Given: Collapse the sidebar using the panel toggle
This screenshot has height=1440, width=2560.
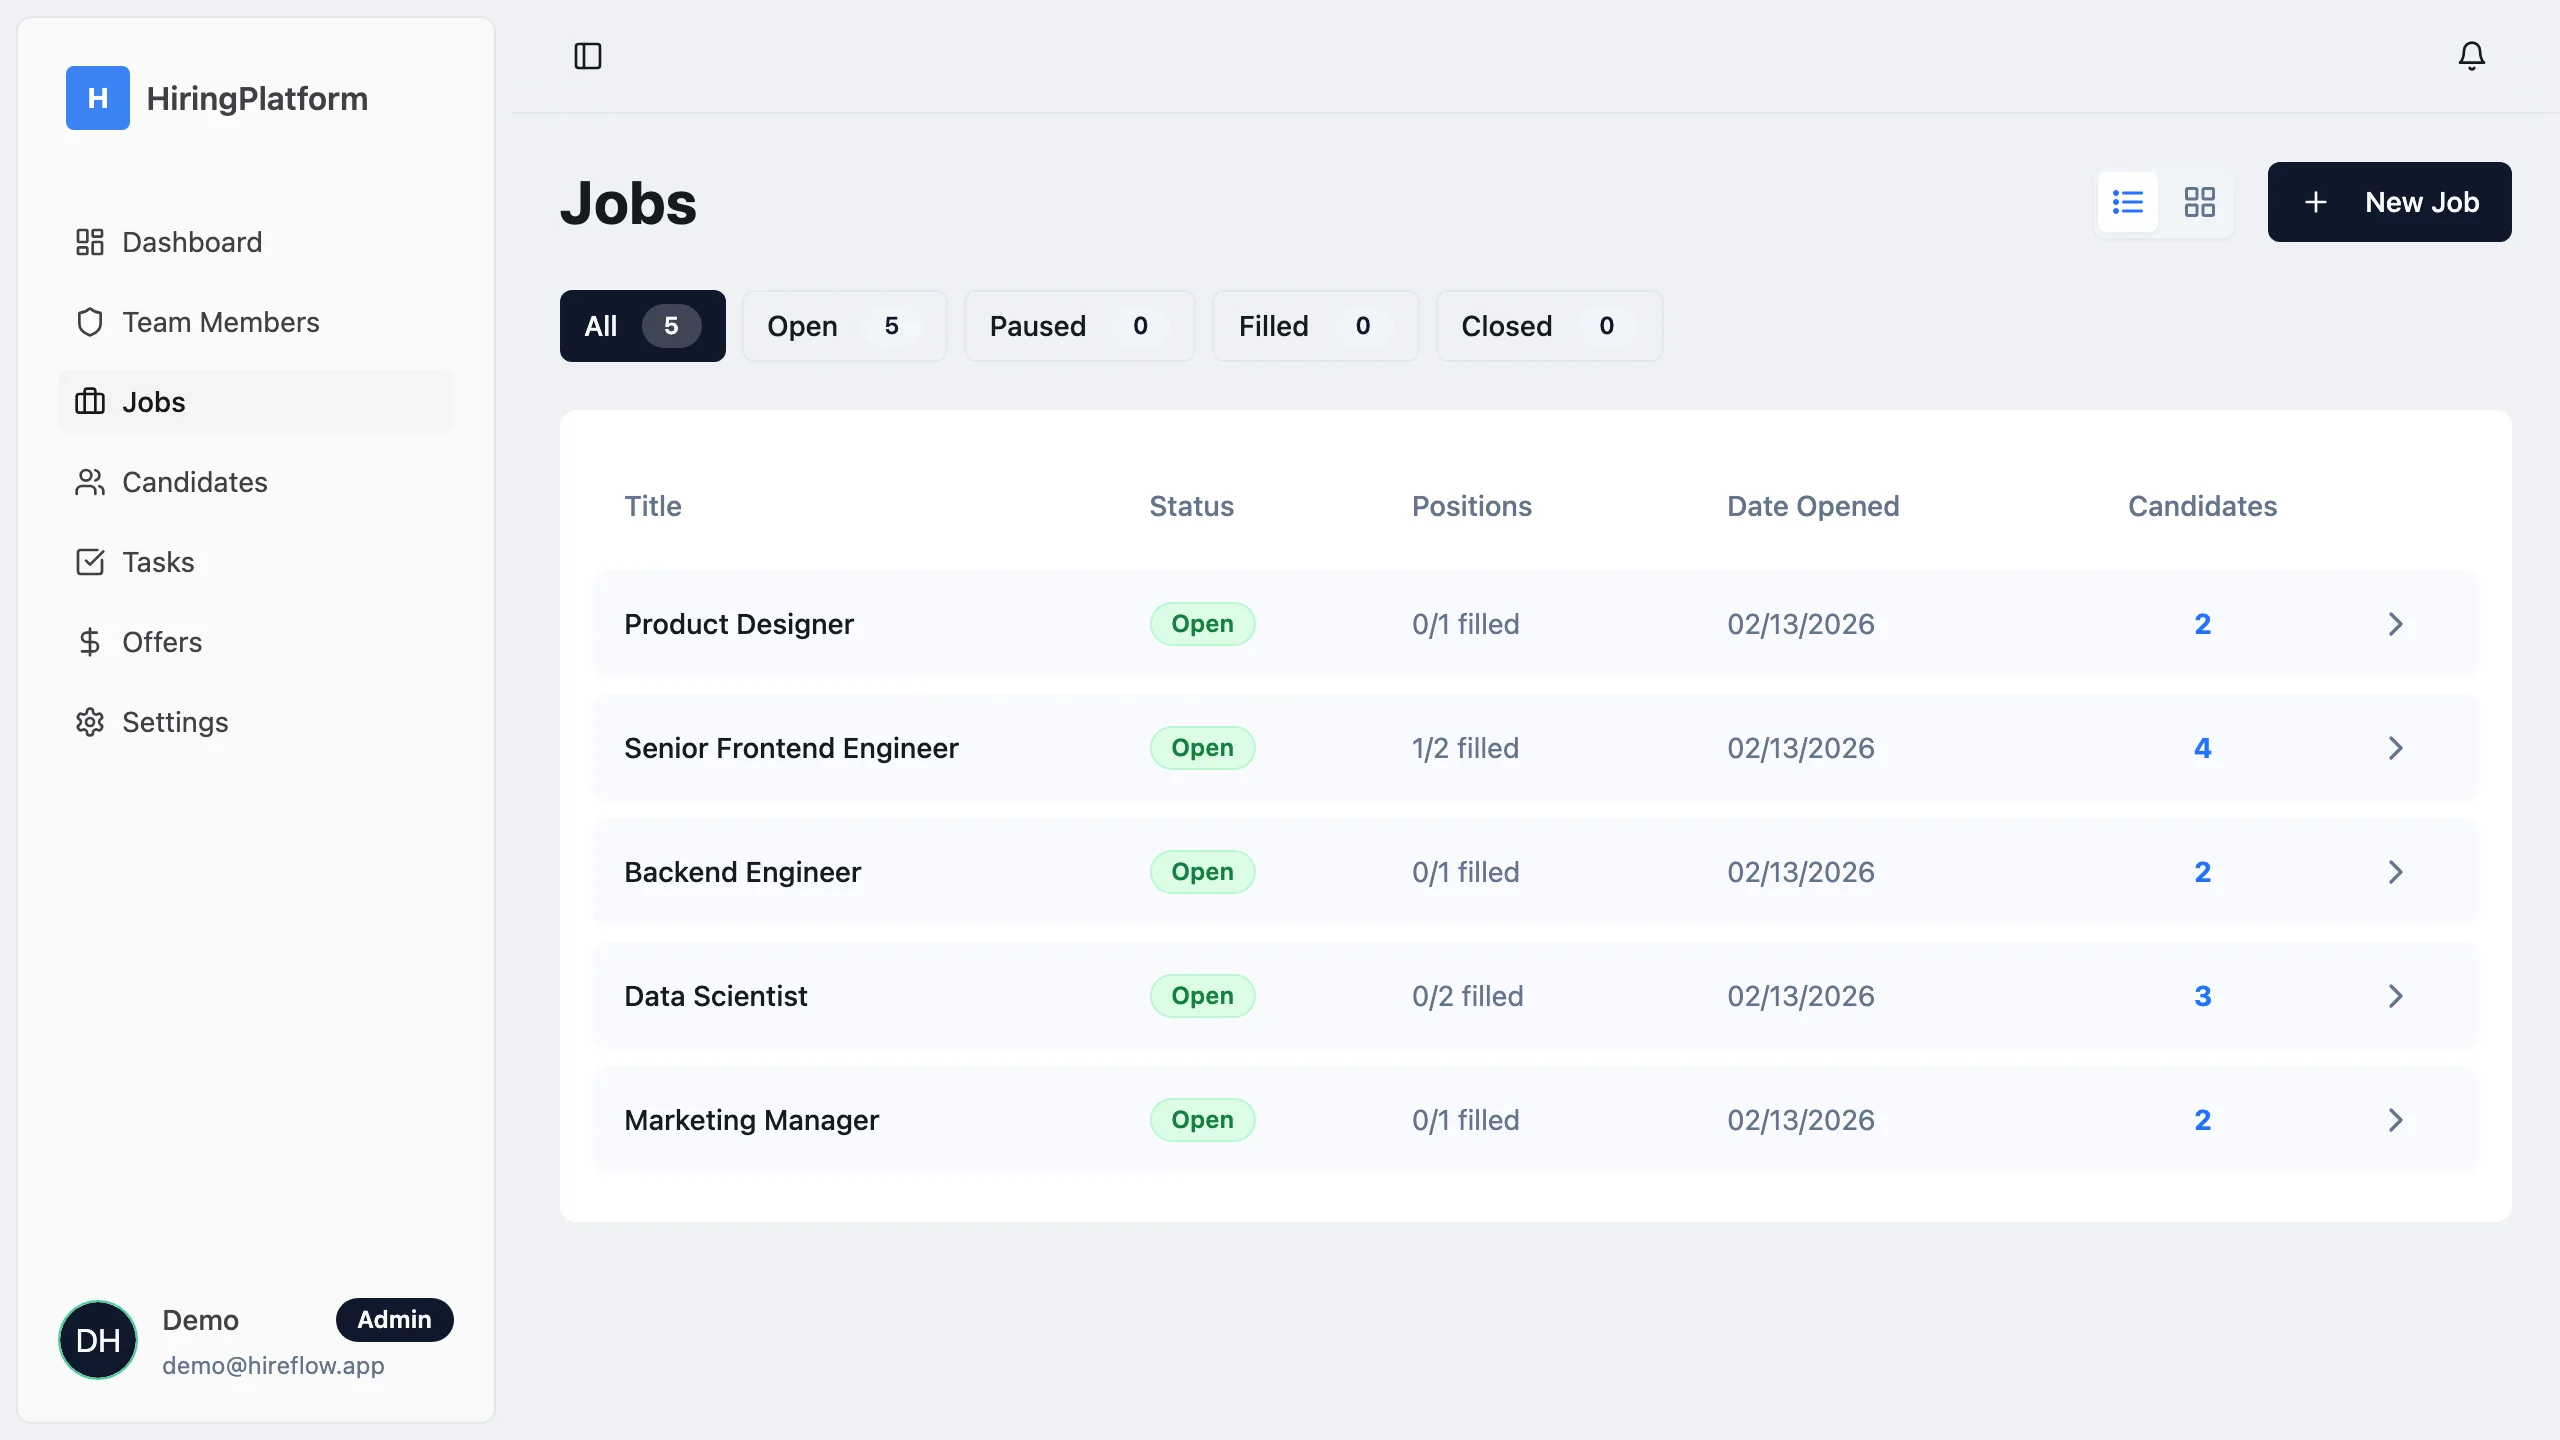Looking at the screenshot, I should pos(586,57).
